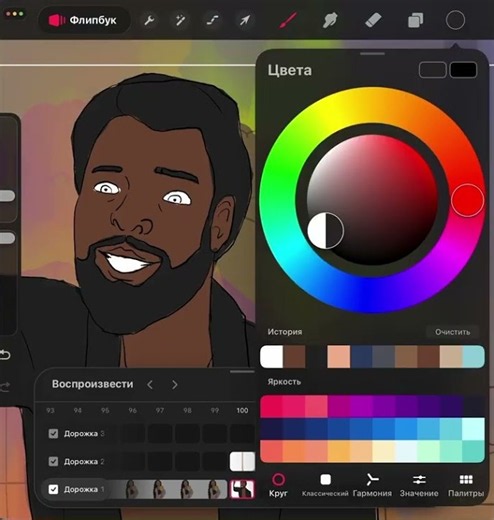Switch to the Круг tab
494x520 pixels.
[x=278, y=485]
